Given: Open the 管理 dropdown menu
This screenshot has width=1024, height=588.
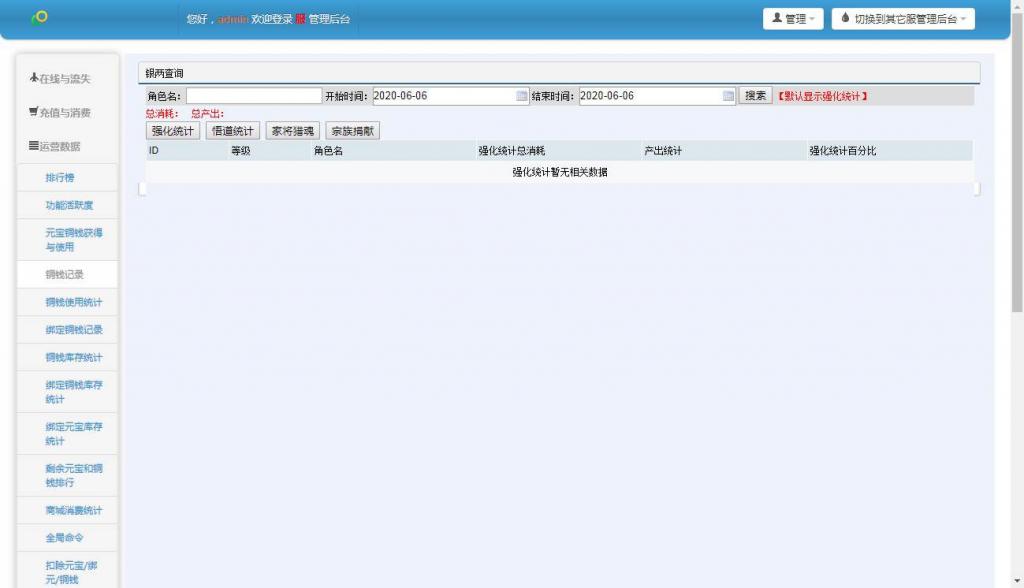Looking at the screenshot, I should click(x=793, y=17).
